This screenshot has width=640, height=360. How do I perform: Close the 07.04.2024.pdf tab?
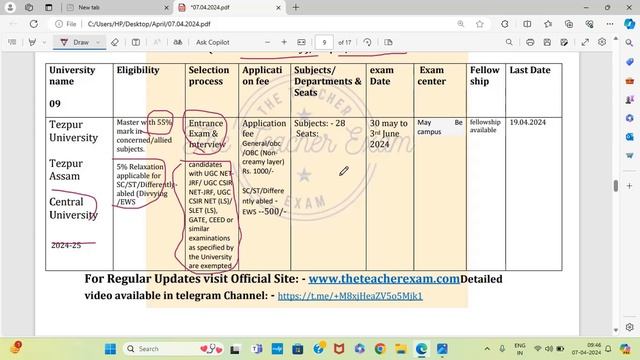(278, 8)
